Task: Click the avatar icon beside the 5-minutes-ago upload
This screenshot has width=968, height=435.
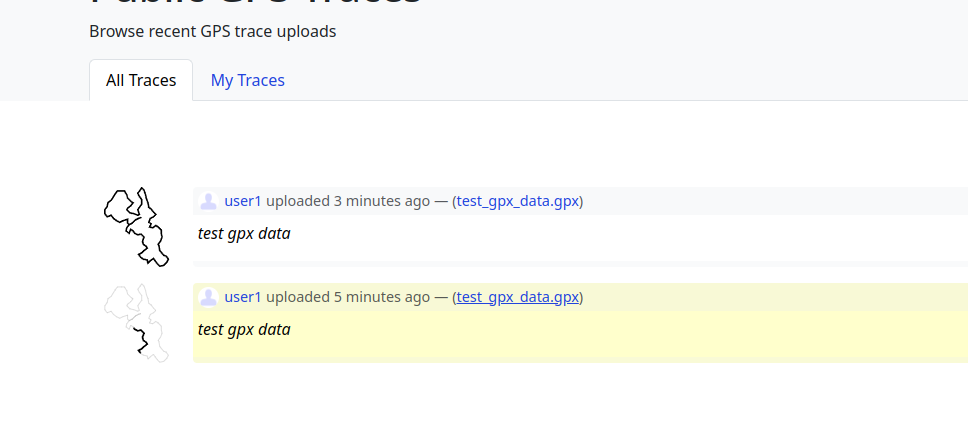Action: (x=208, y=297)
